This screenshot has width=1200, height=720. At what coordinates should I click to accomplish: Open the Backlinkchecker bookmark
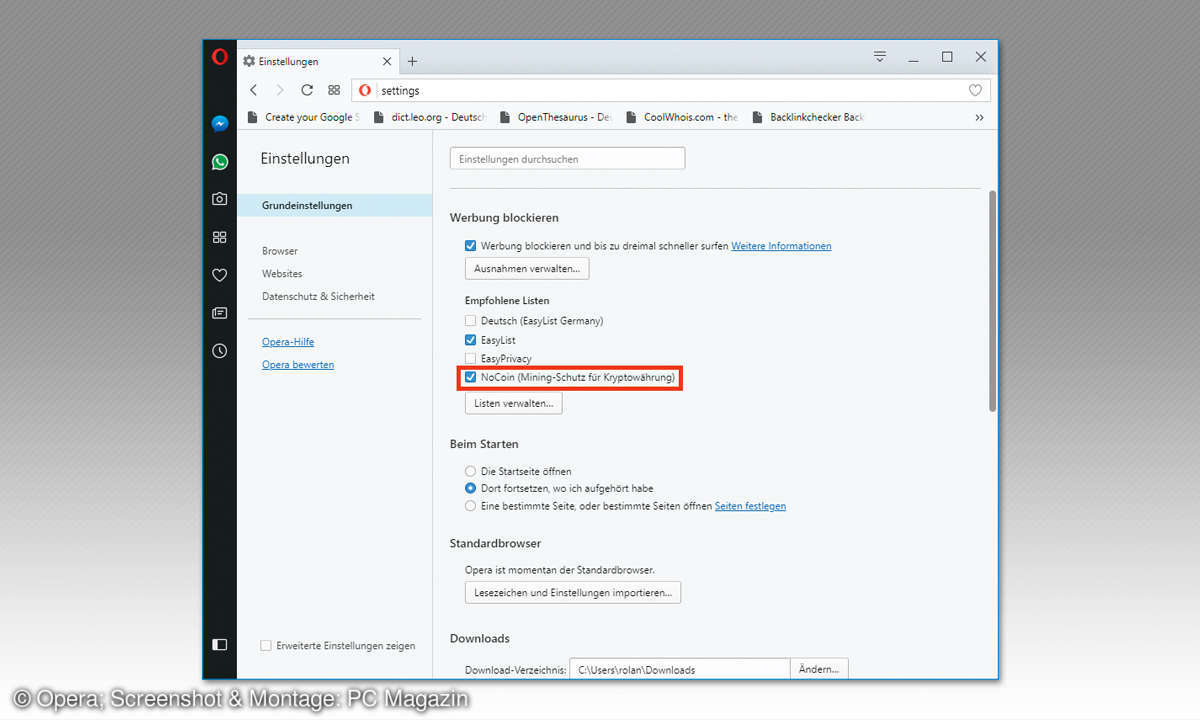pyautogui.click(x=808, y=117)
